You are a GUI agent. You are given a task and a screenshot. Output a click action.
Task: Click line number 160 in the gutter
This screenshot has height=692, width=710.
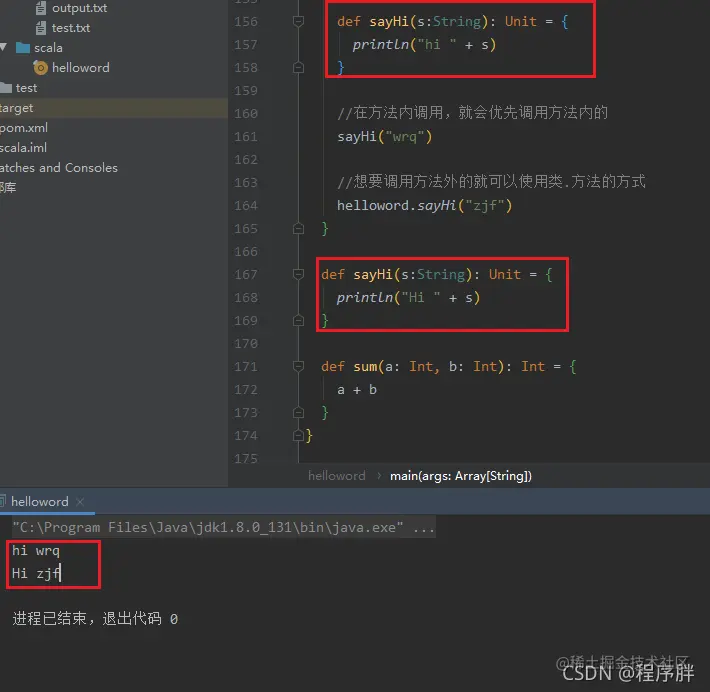click(x=246, y=113)
